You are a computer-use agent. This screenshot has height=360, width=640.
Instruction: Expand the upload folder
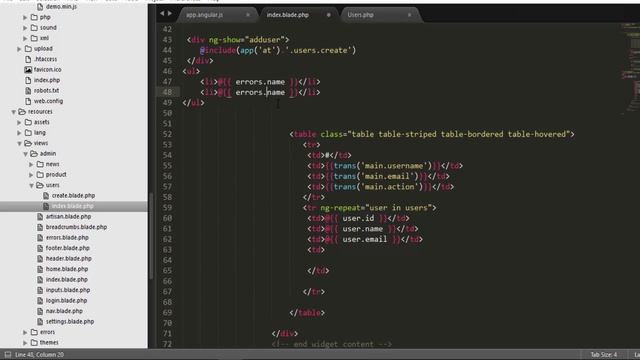[x=19, y=49]
